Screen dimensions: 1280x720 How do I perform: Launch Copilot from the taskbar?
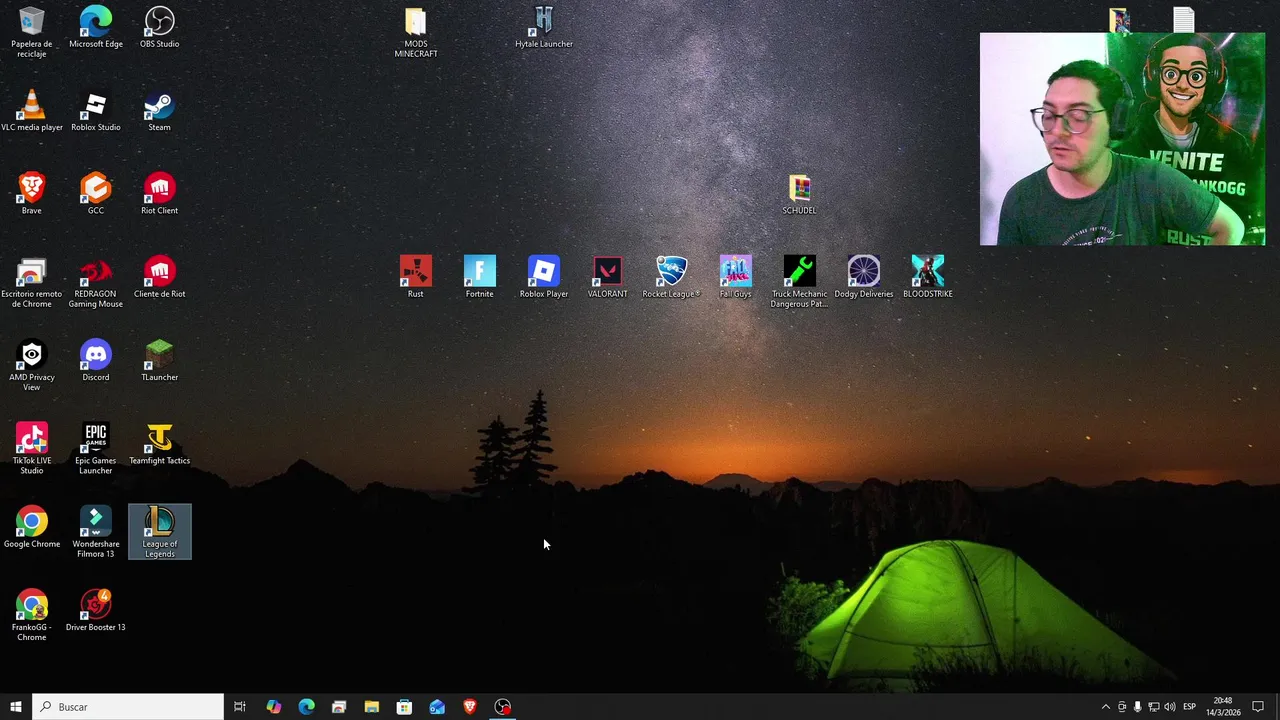(273, 707)
